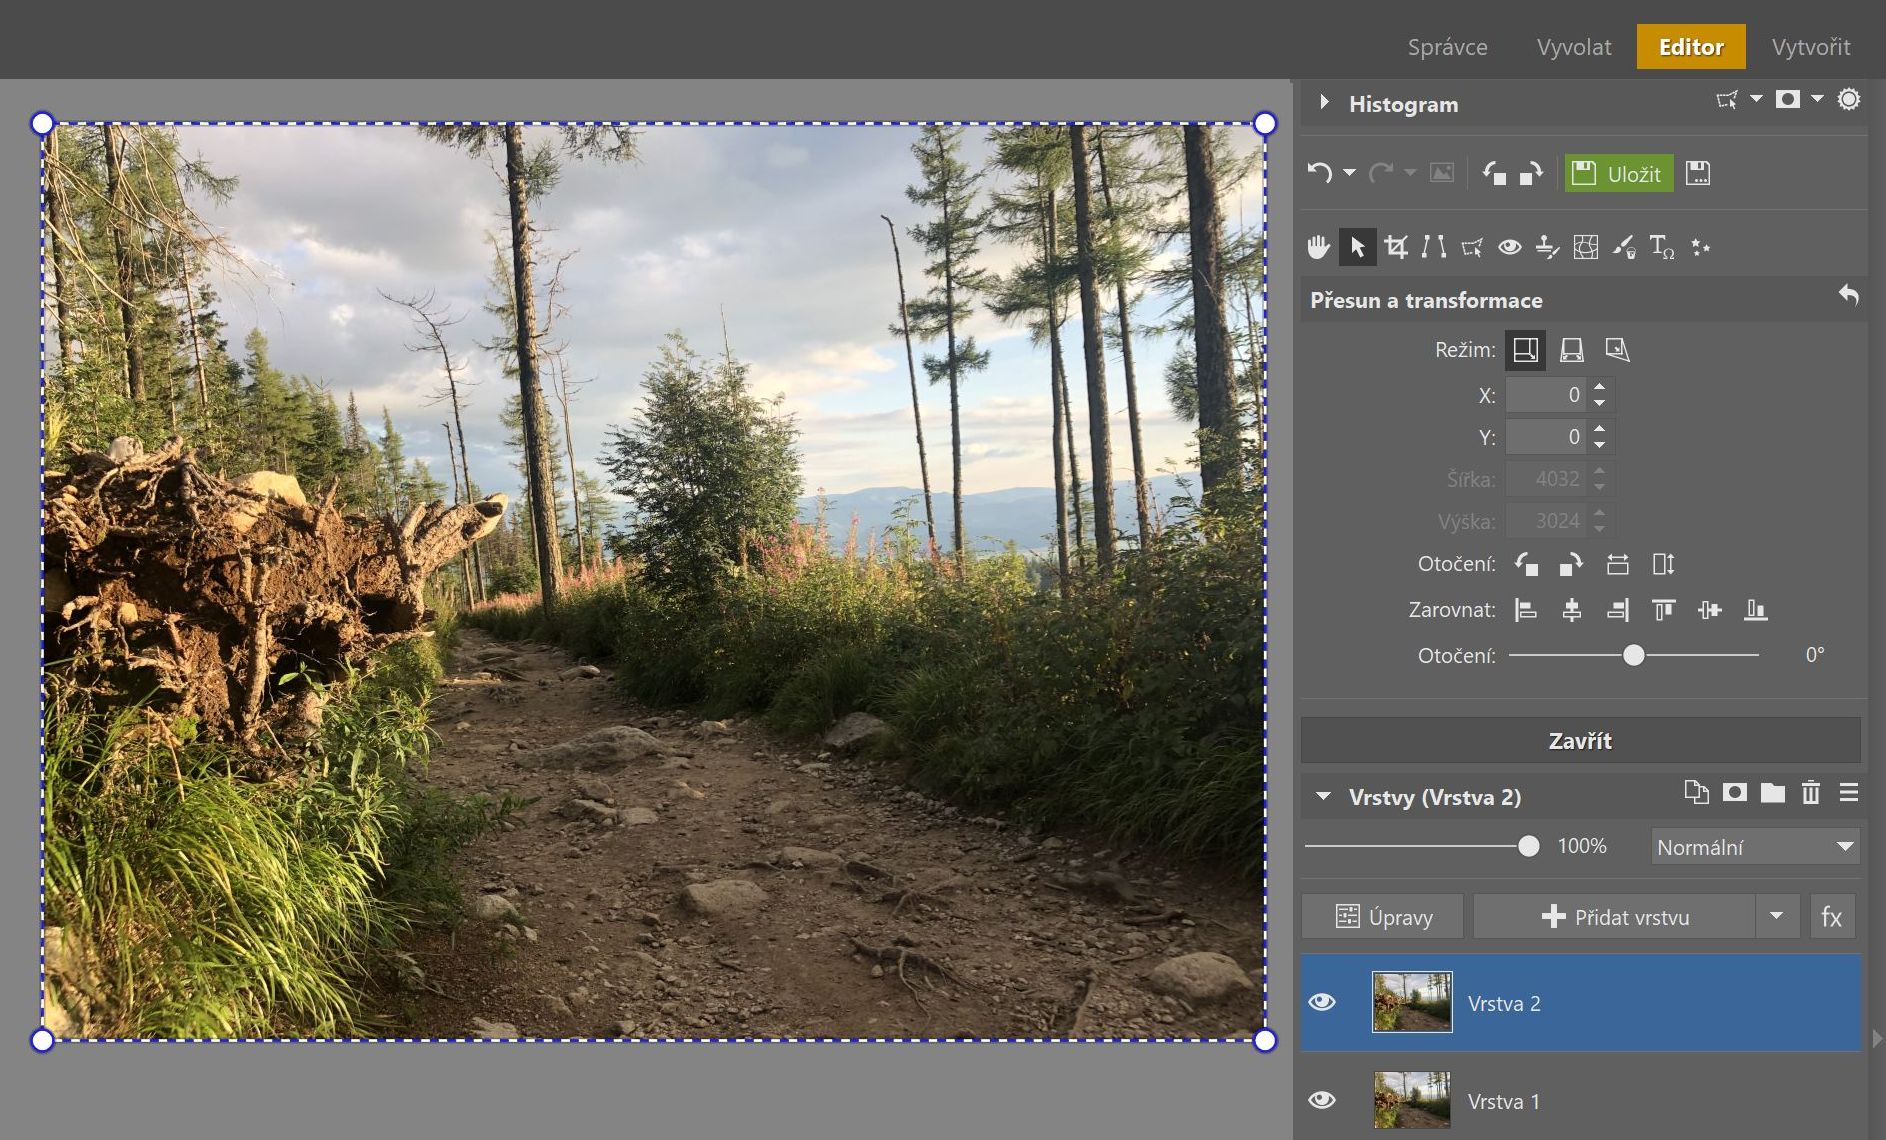Click the Y position input field
Viewport: 1886px width, 1140px height.
coord(1545,437)
